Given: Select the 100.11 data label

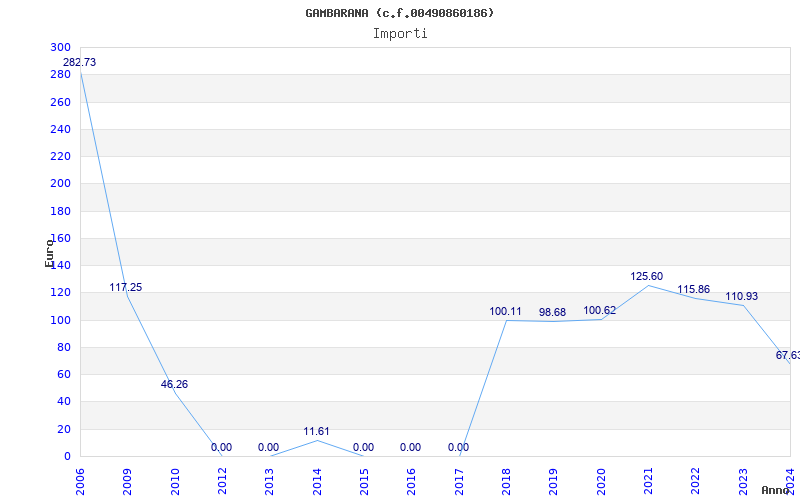Looking at the screenshot, I should [506, 311].
